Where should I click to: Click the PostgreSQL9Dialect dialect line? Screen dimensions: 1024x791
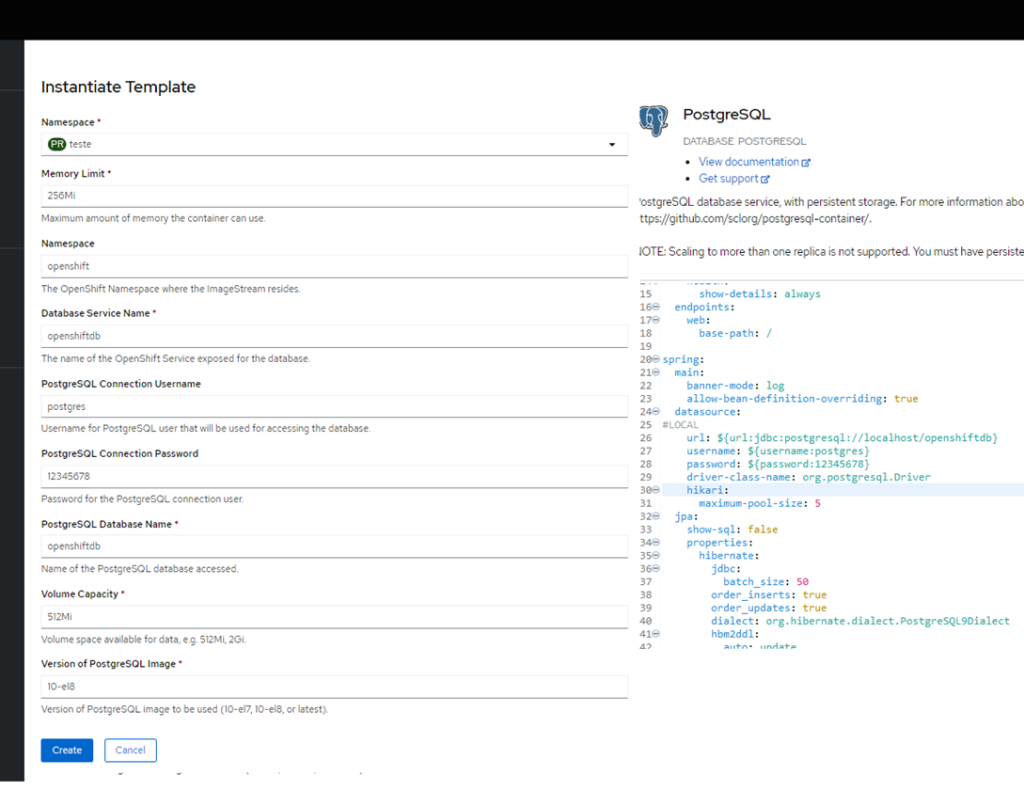pos(860,621)
